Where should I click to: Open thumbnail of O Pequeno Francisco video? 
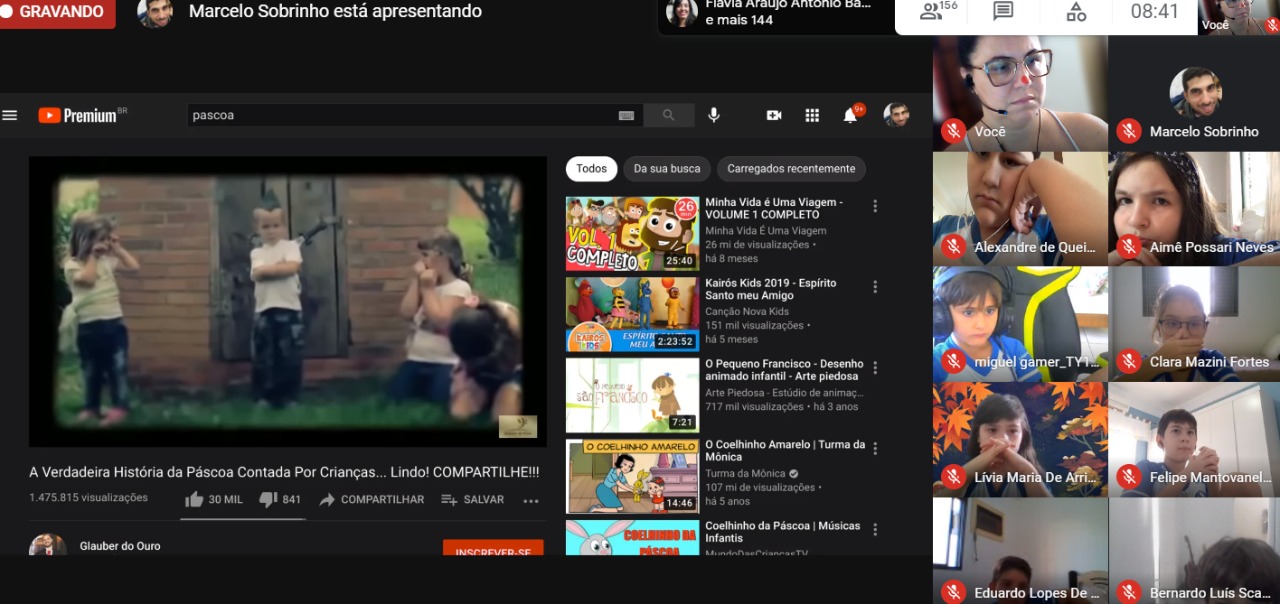point(632,396)
